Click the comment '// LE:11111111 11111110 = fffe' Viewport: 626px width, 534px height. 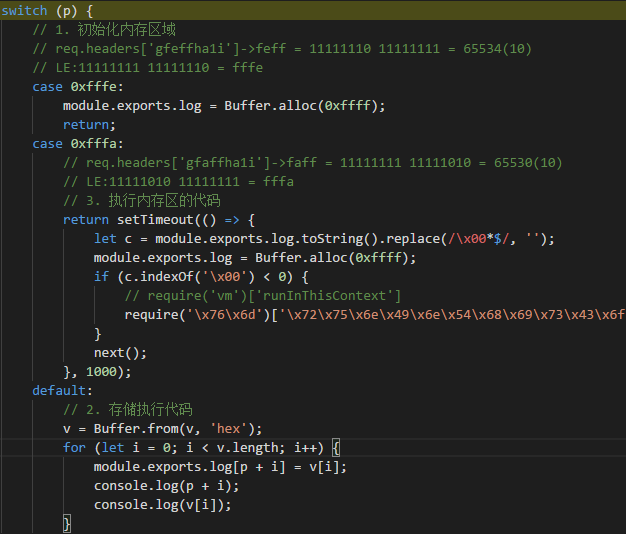[148, 67]
